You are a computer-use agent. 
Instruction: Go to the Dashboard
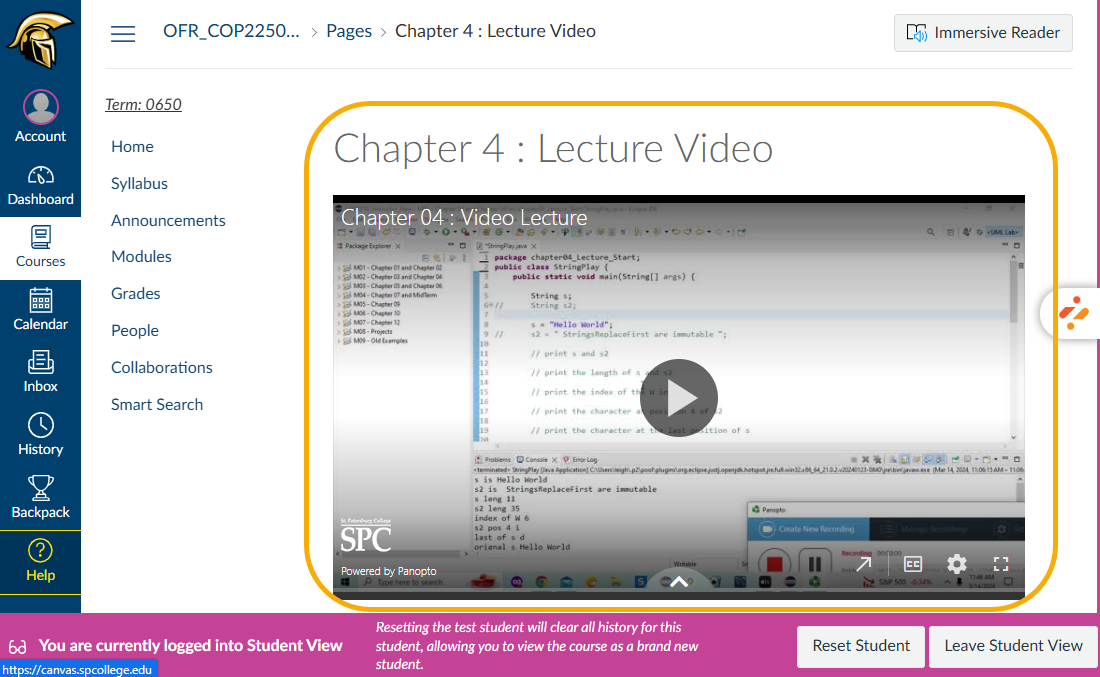point(40,187)
